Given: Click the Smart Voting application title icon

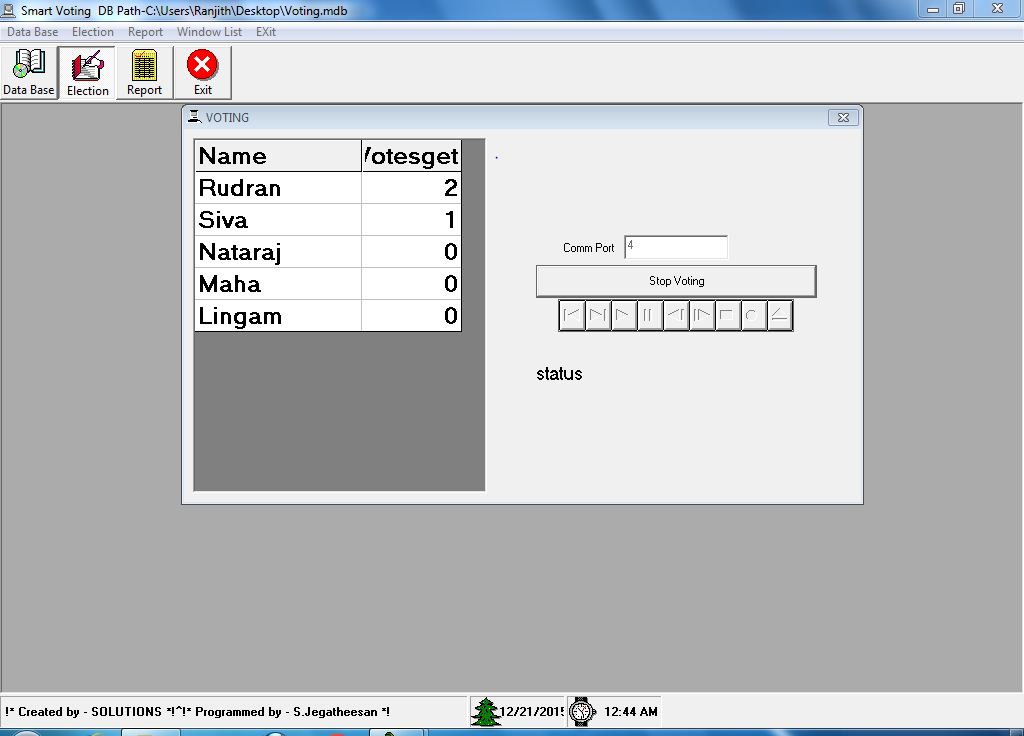Looking at the screenshot, I should 8,10.
